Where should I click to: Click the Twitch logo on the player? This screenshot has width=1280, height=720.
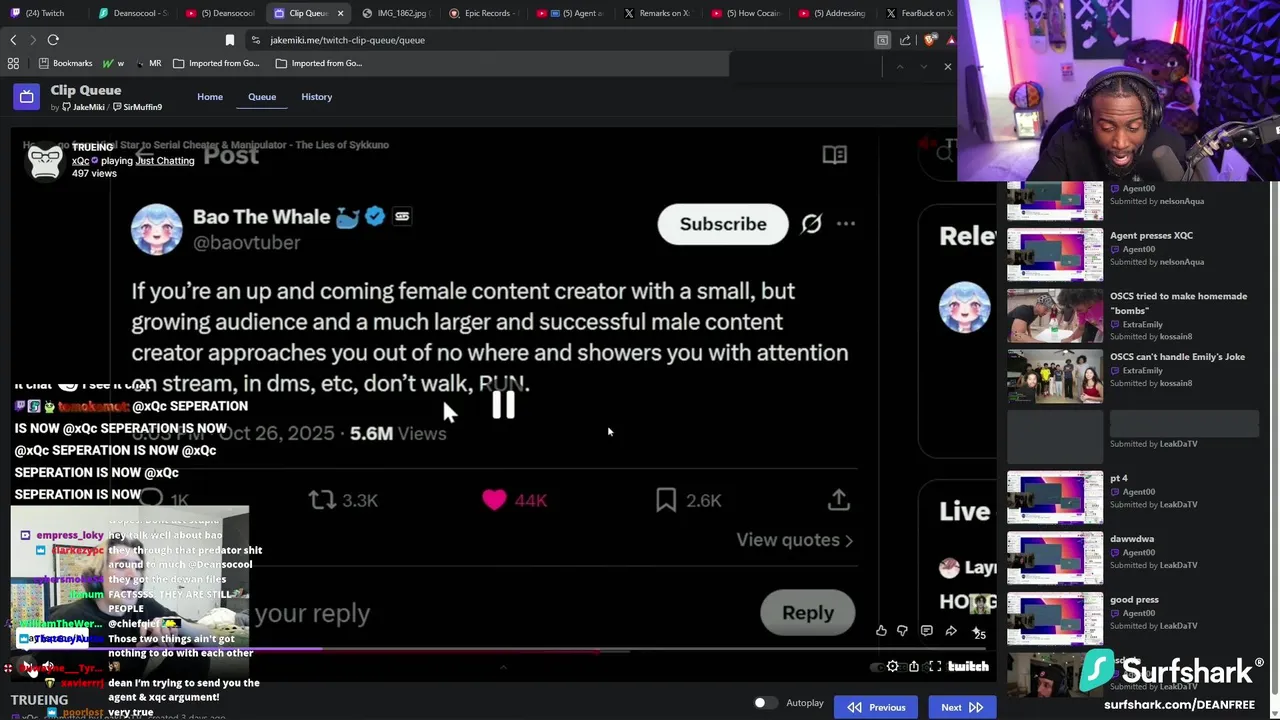[968, 667]
